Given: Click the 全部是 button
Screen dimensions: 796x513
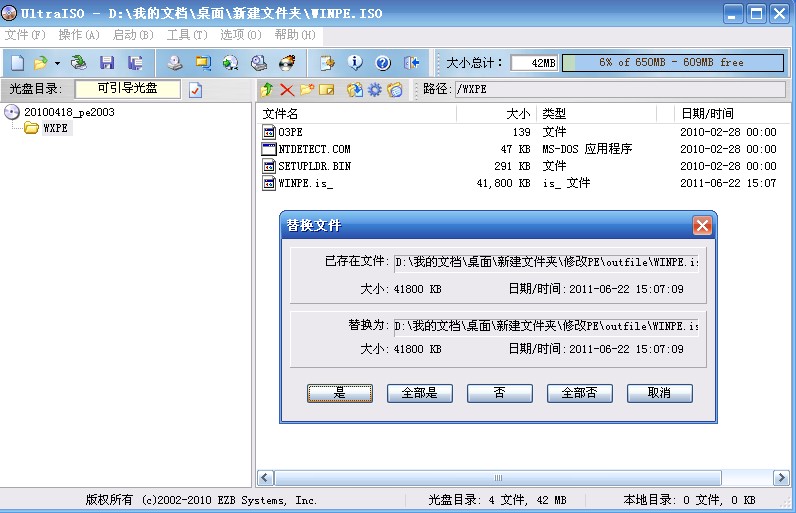Looking at the screenshot, I should click(x=420, y=393).
